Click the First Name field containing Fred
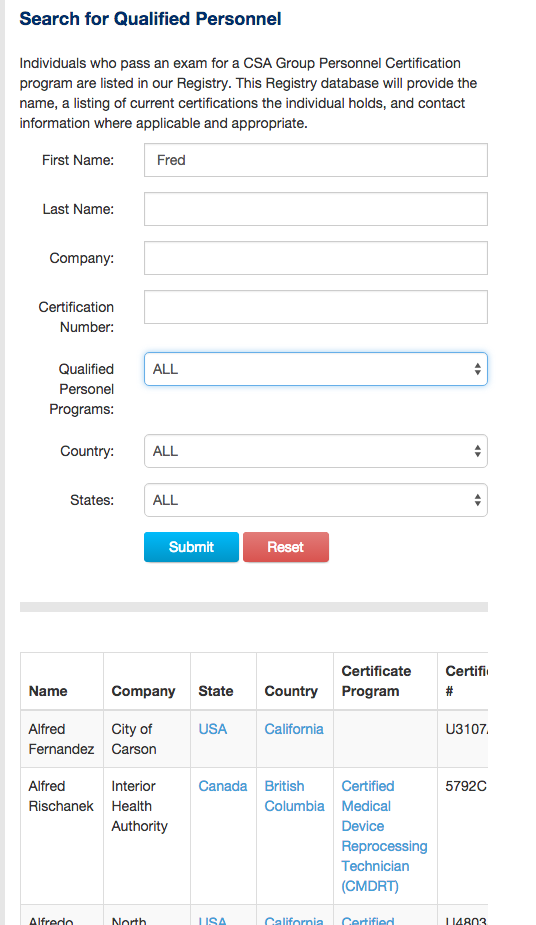The height and width of the screenshot is (925, 536). [x=315, y=160]
